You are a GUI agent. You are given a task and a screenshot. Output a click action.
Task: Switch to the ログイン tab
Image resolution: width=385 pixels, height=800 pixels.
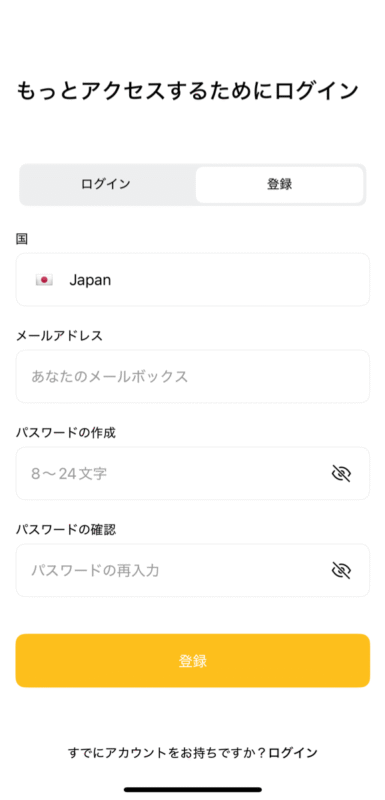[x=106, y=184]
